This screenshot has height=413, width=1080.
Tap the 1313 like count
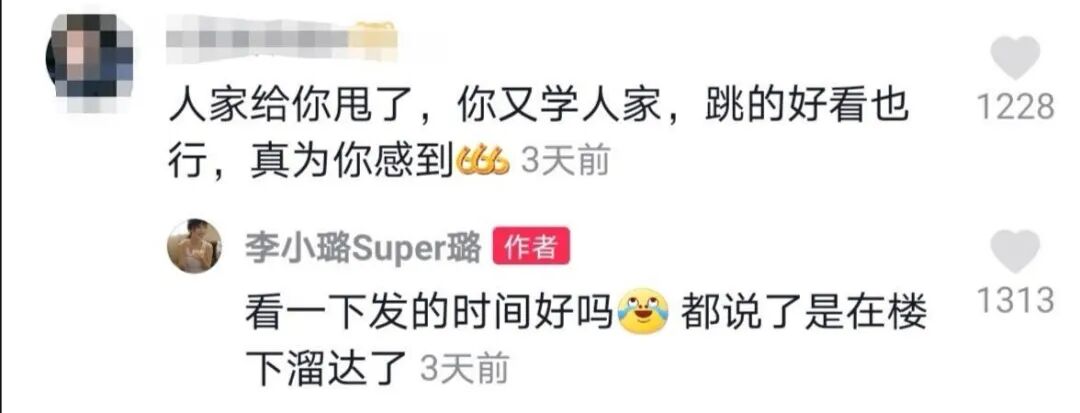click(x=1016, y=301)
